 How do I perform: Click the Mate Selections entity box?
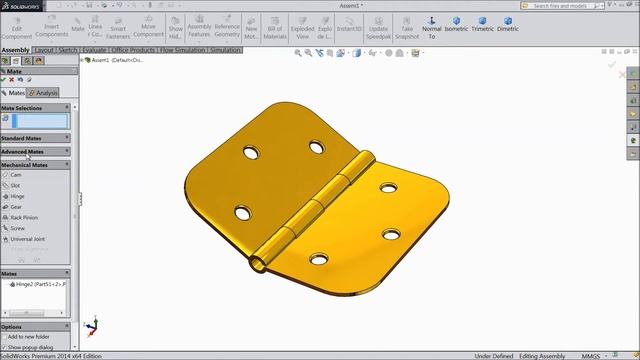point(40,121)
